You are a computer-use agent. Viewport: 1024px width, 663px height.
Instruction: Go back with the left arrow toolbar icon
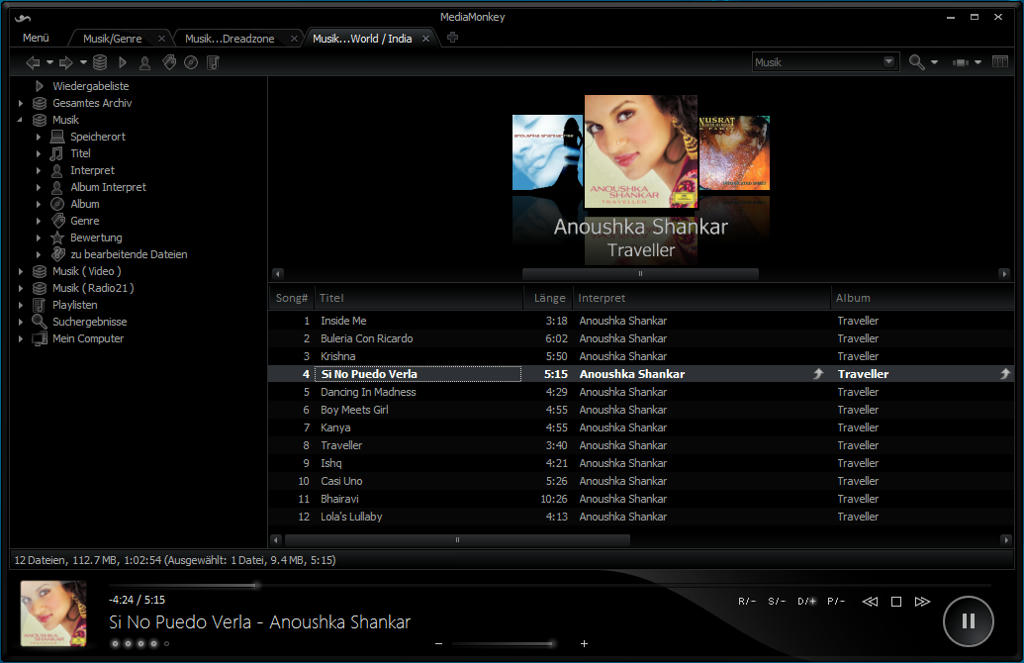tap(33, 63)
